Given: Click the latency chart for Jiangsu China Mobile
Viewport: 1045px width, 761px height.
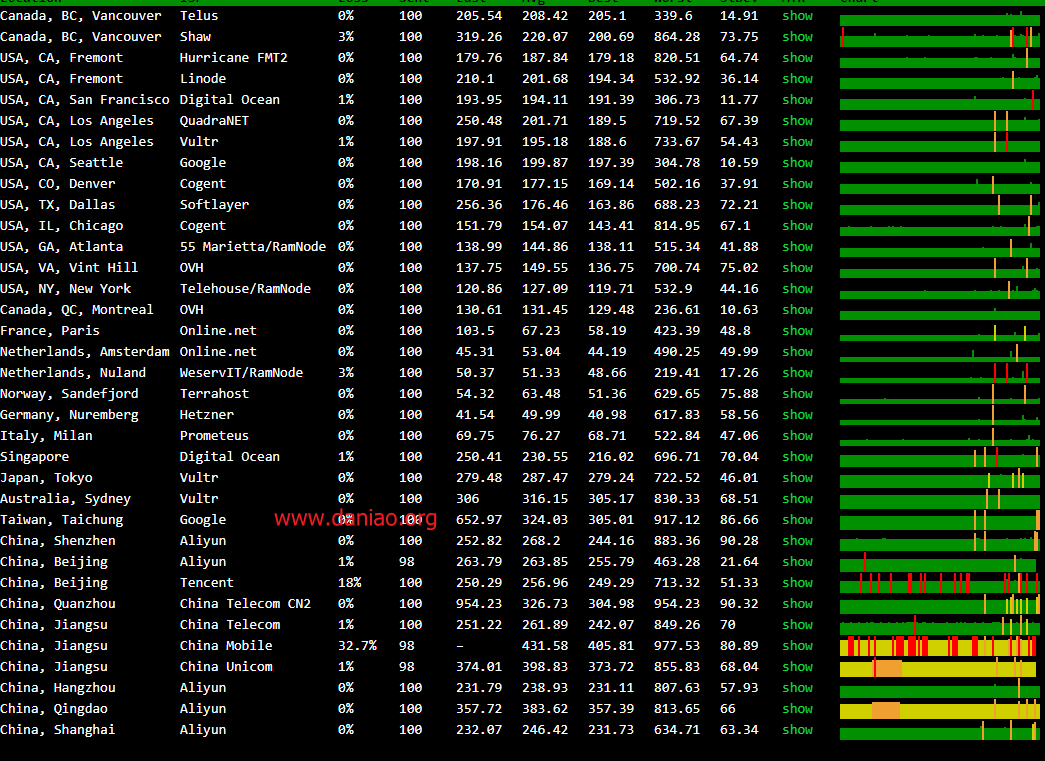Looking at the screenshot, I should pos(939,646).
